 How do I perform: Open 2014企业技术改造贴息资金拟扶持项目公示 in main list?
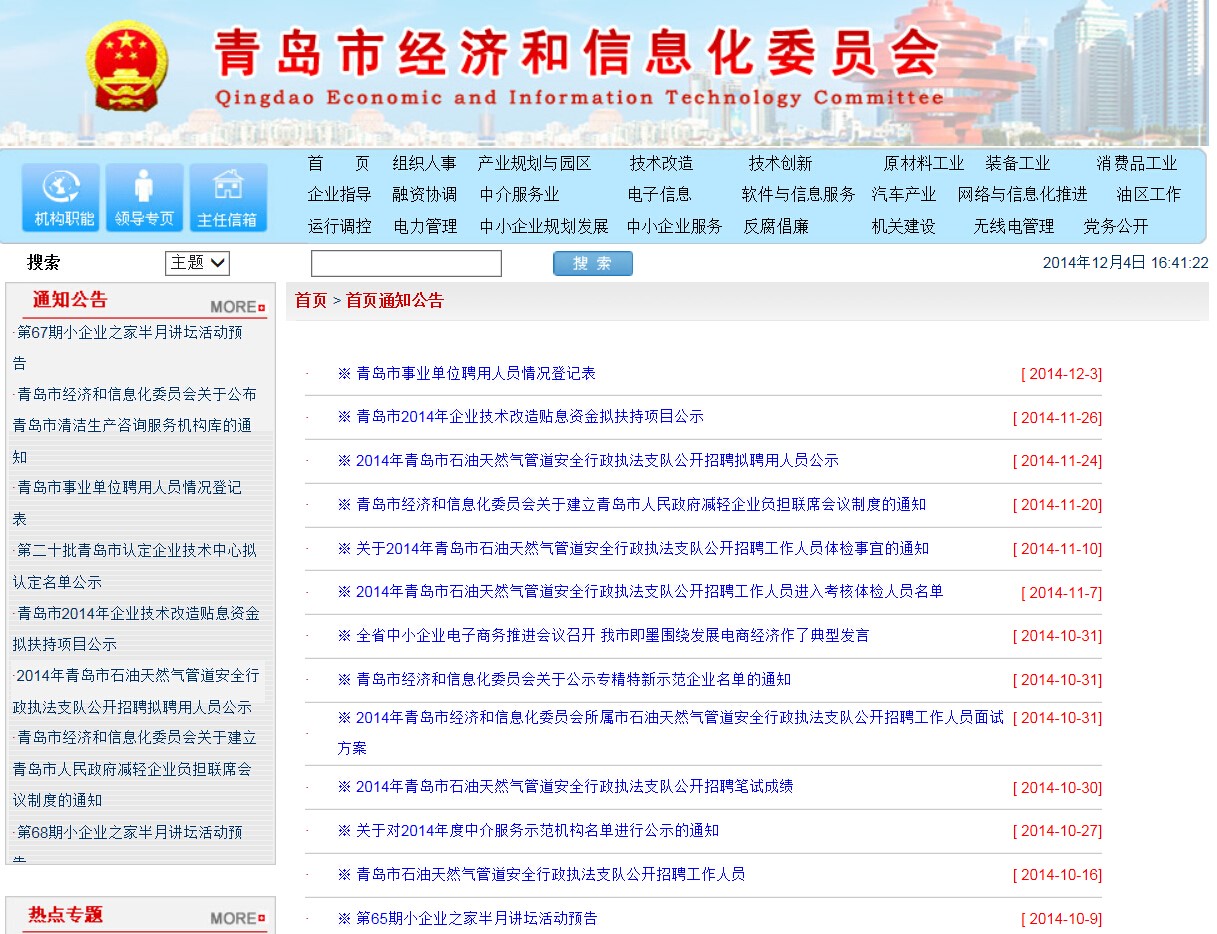click(529, 417)
